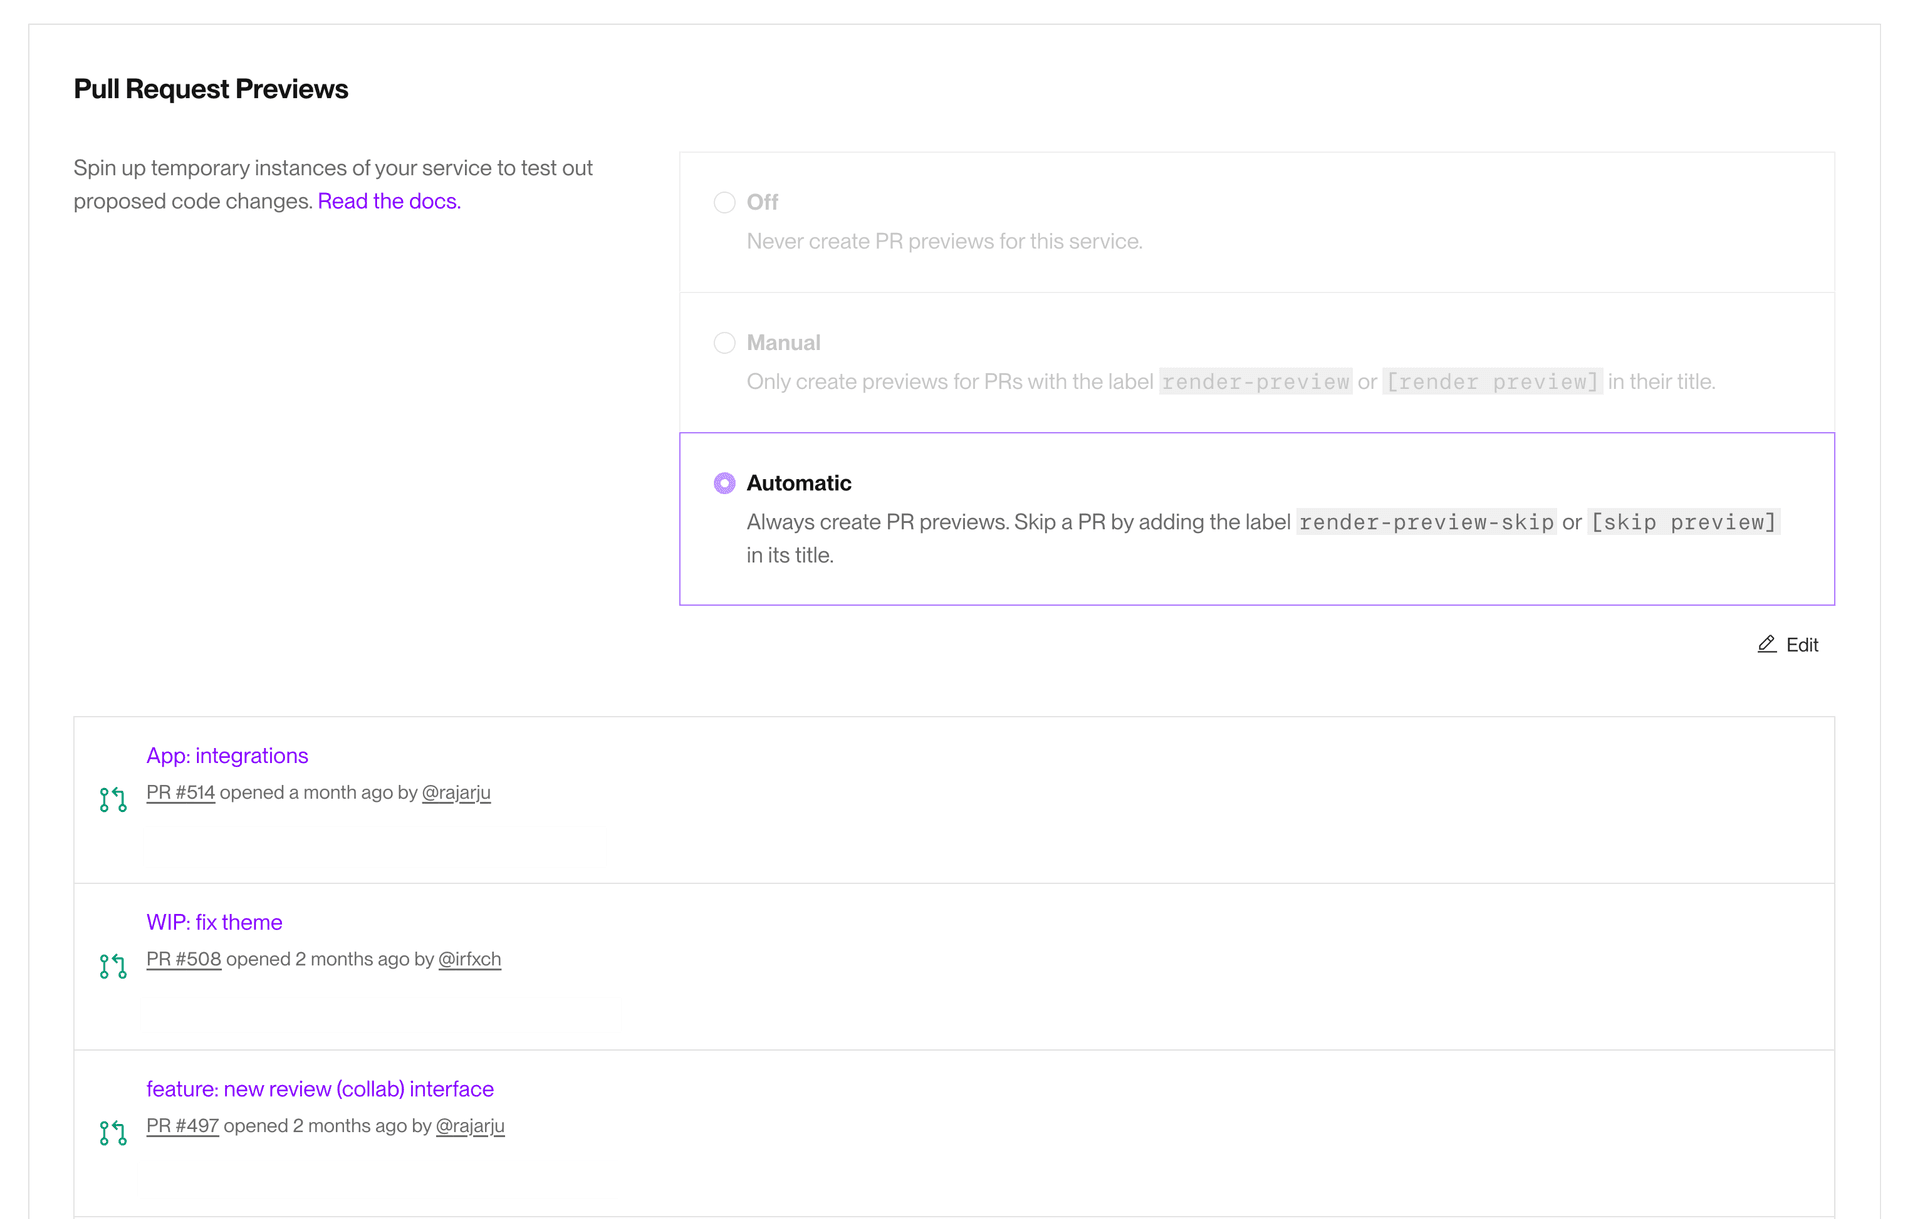Select the Automatic radio button
The image size is (1920, 1219).
coord(724,483)
